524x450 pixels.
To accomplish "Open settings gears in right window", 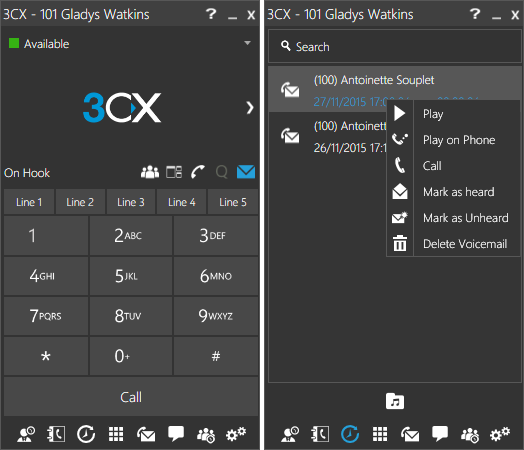I will 500,434.
